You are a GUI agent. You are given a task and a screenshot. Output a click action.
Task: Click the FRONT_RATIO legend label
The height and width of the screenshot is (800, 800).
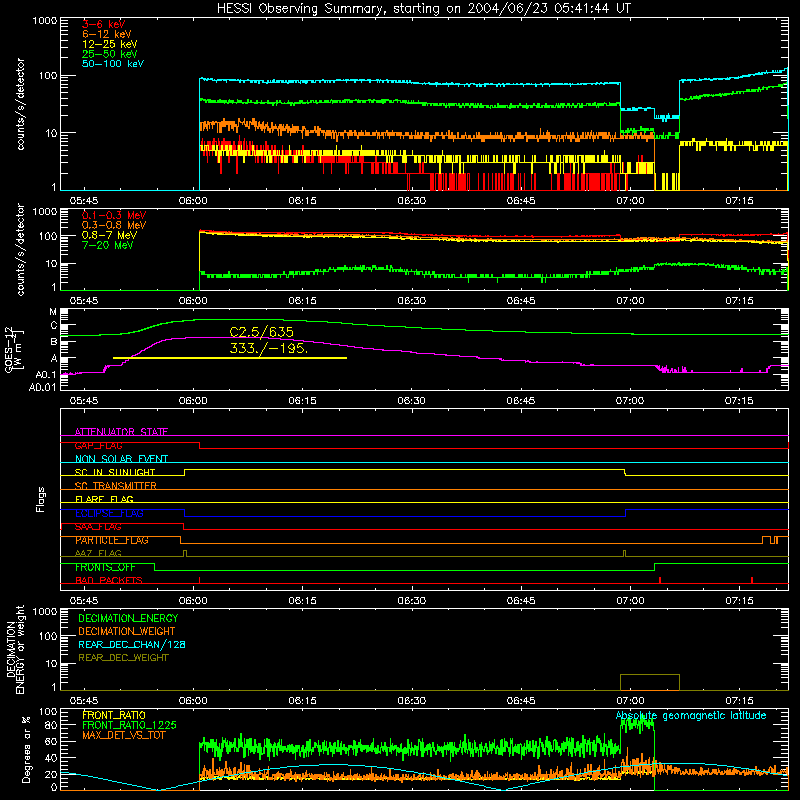(114, 715)
